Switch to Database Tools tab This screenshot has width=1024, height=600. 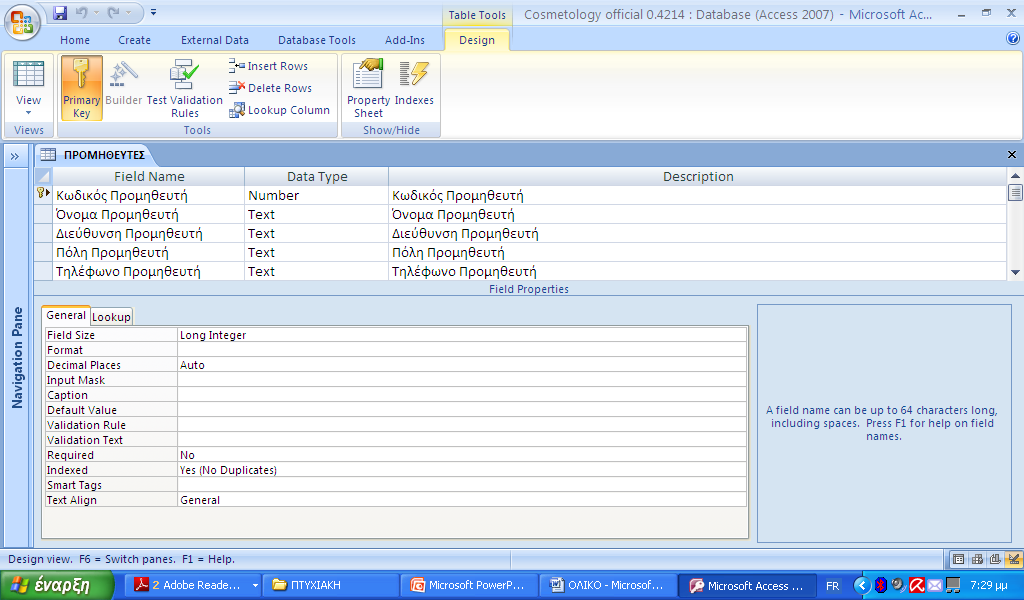tap(317, 40)
